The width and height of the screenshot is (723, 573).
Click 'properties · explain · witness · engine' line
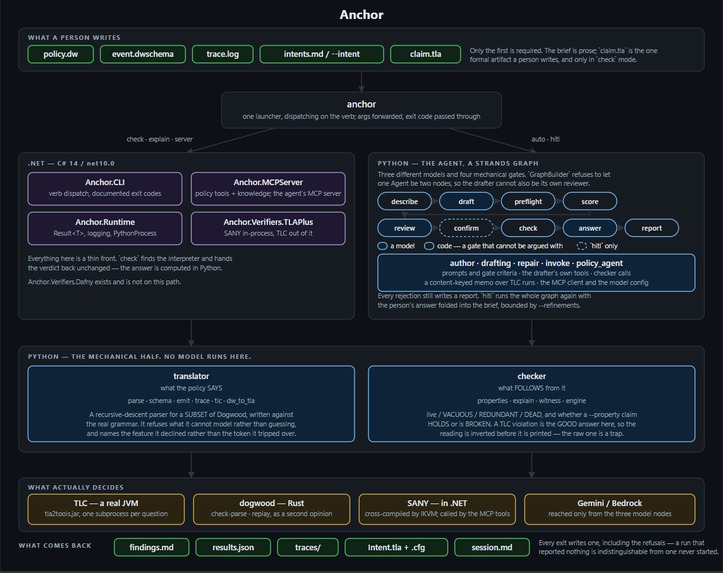pyautogui.click(x=532, y=401)
